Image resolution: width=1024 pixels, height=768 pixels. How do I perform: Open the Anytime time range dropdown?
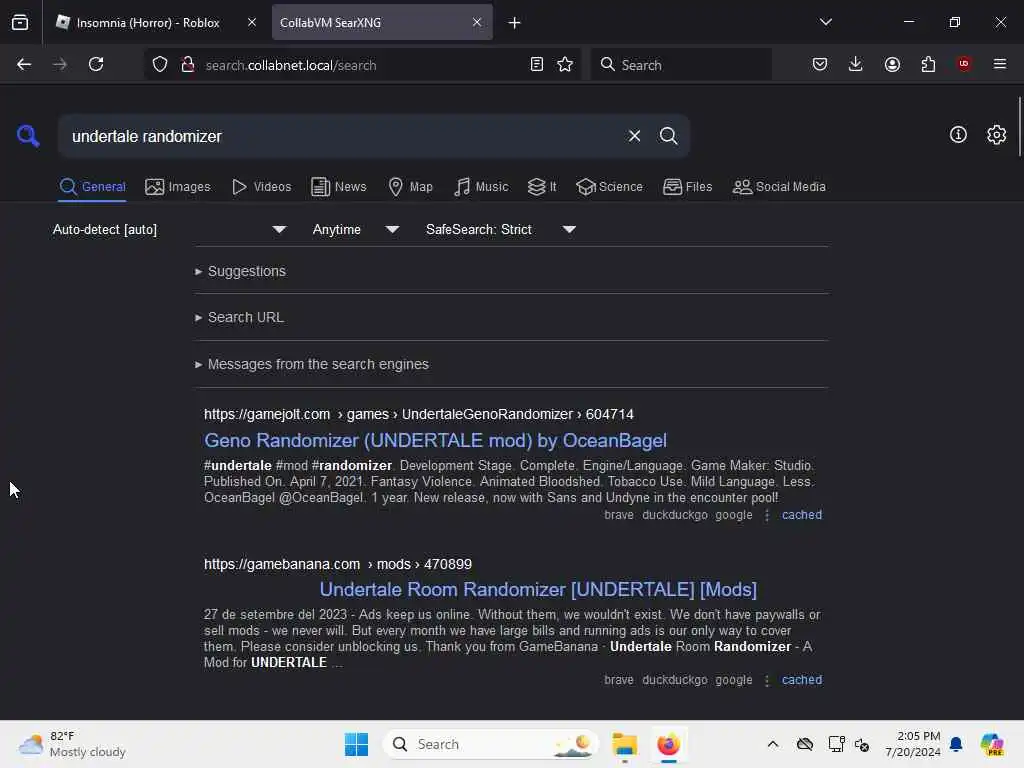(355, 229)
